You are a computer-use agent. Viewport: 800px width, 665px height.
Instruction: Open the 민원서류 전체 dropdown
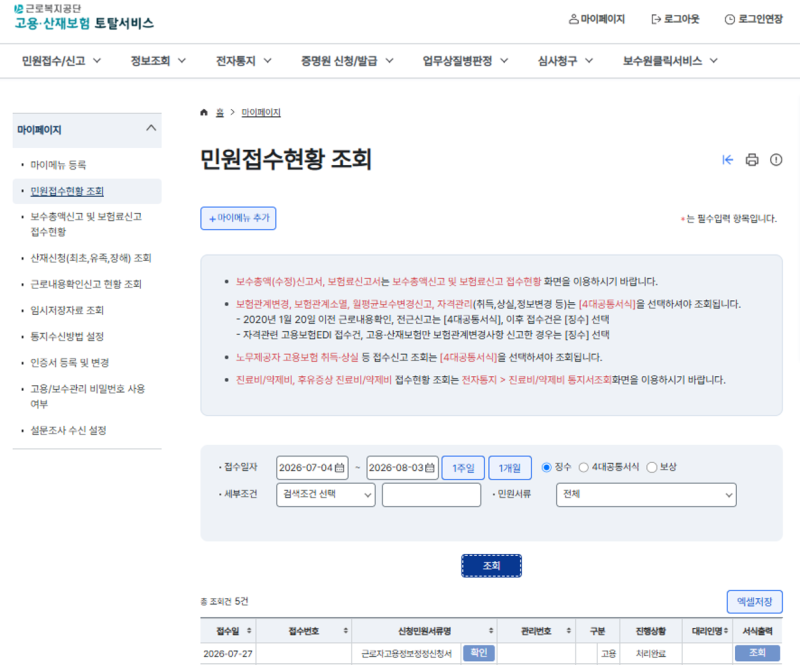(646, 495)
